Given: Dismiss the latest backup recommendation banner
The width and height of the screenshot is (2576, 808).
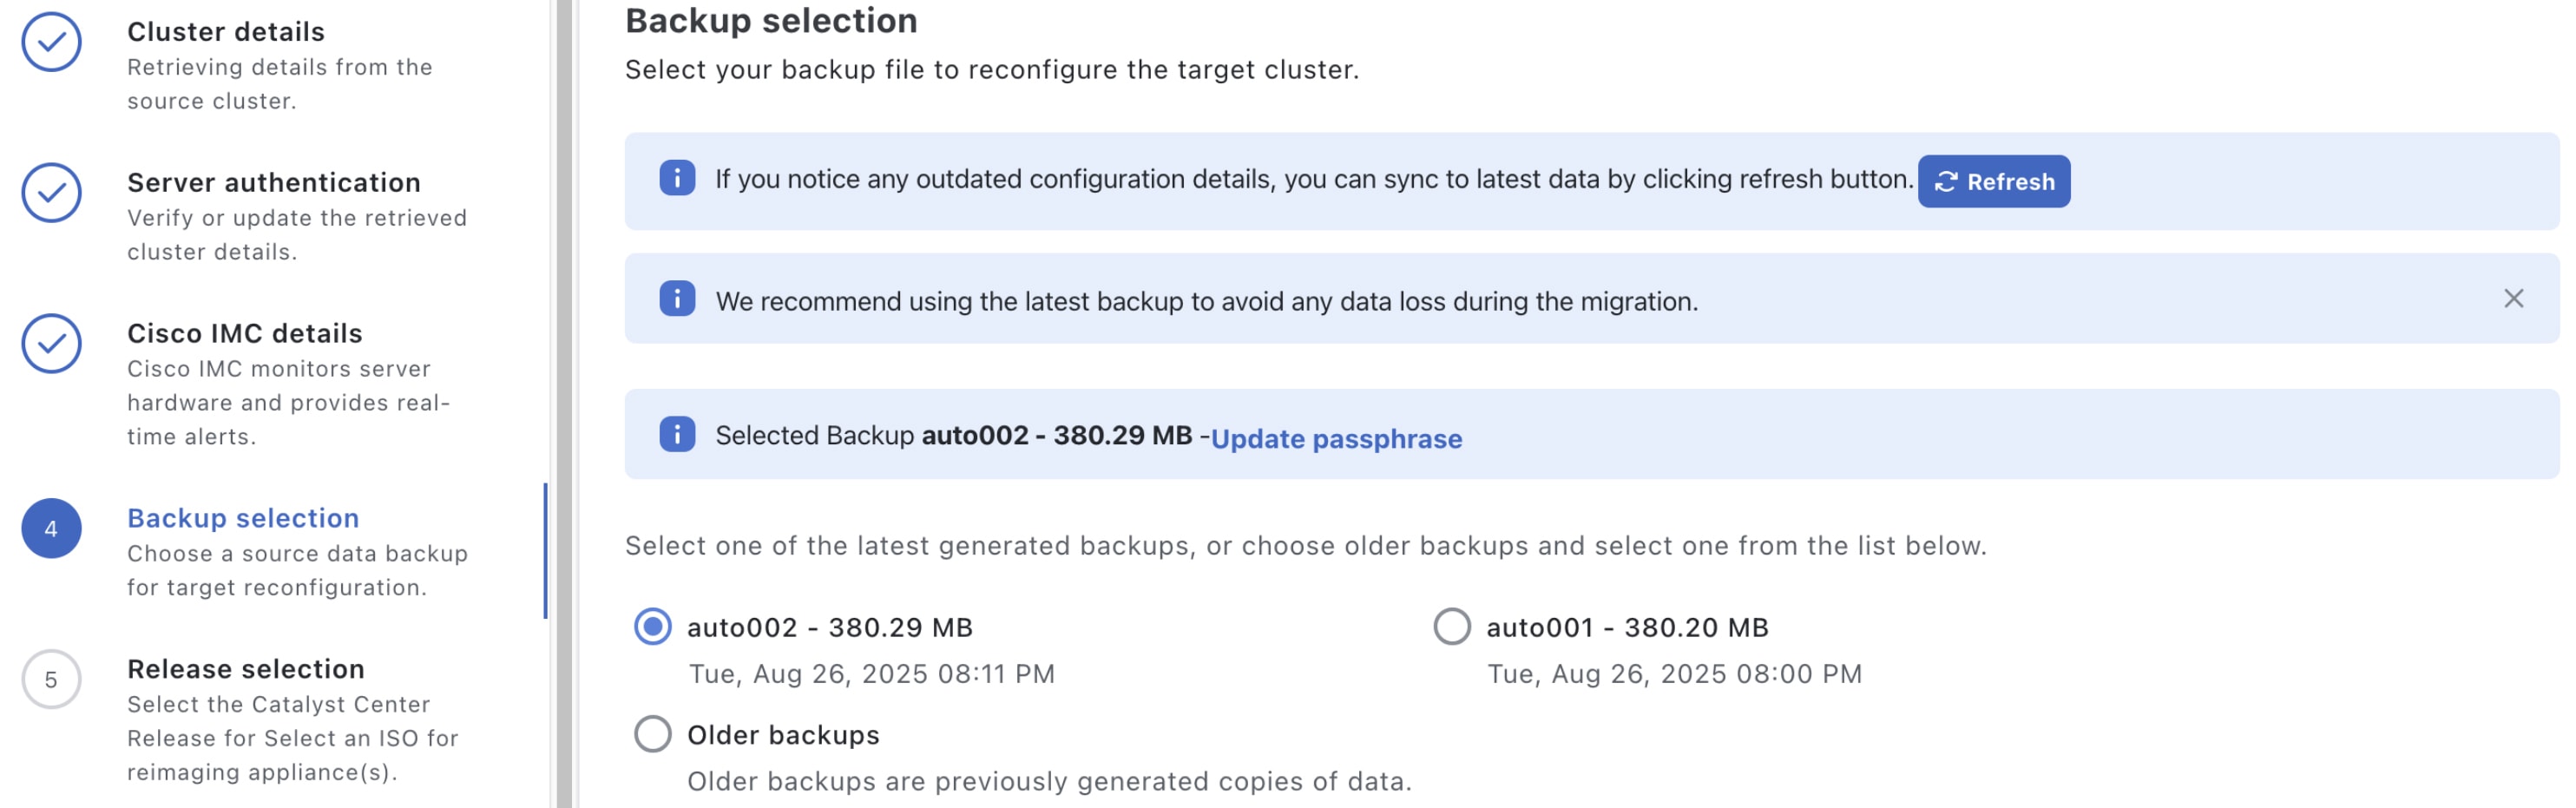Looking at the screenshot, I should [x=2513, y=299].
